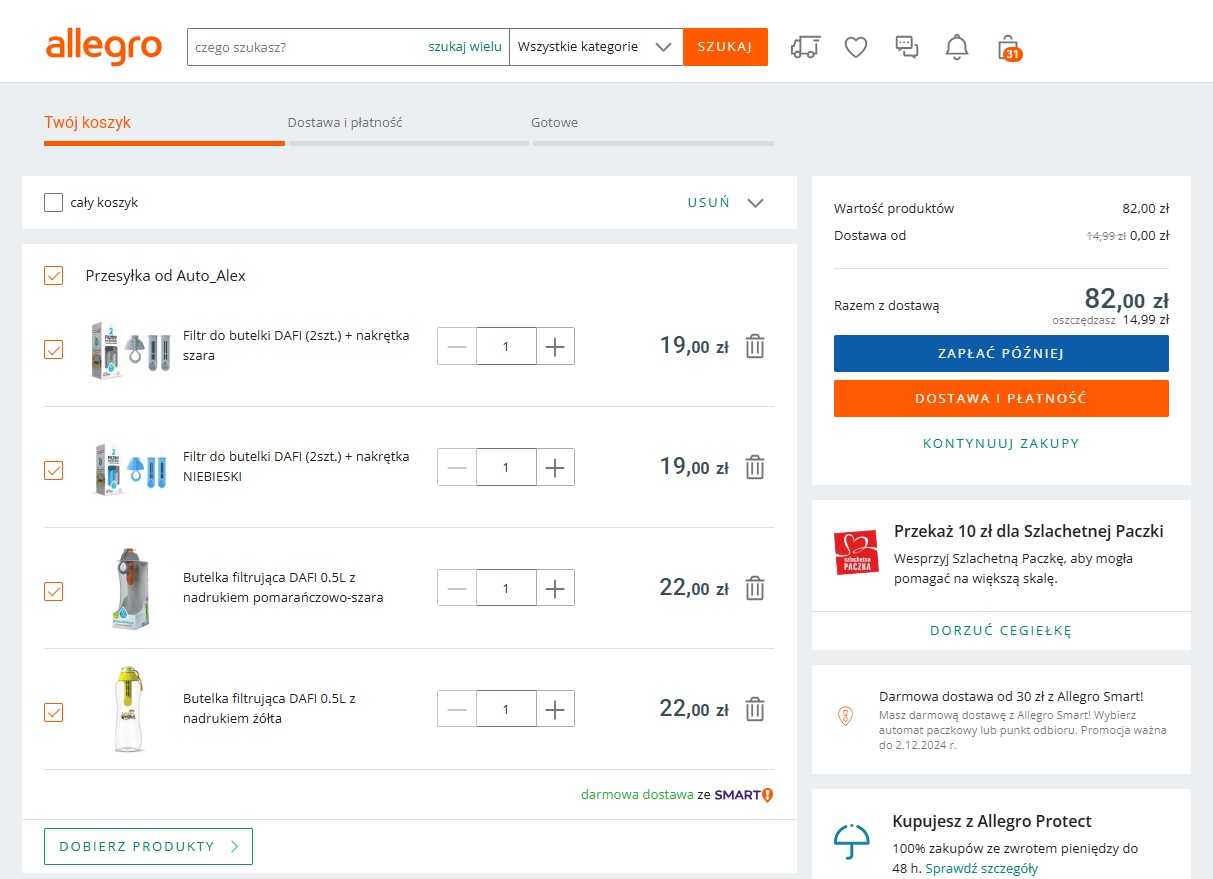Uncheck the 'Przesyłka od Auto_Alex' checkbox

pos(54,276)
